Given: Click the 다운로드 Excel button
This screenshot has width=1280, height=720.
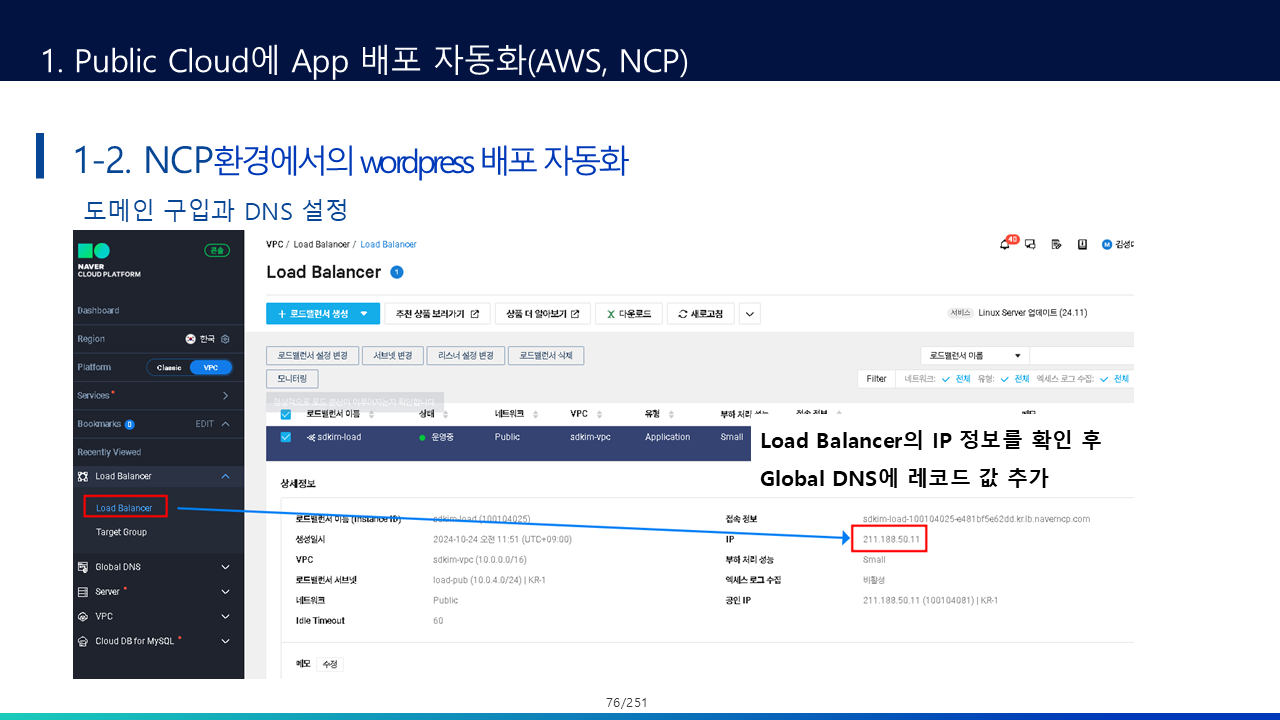Looking at the screenshot, I should click(628, 314).
